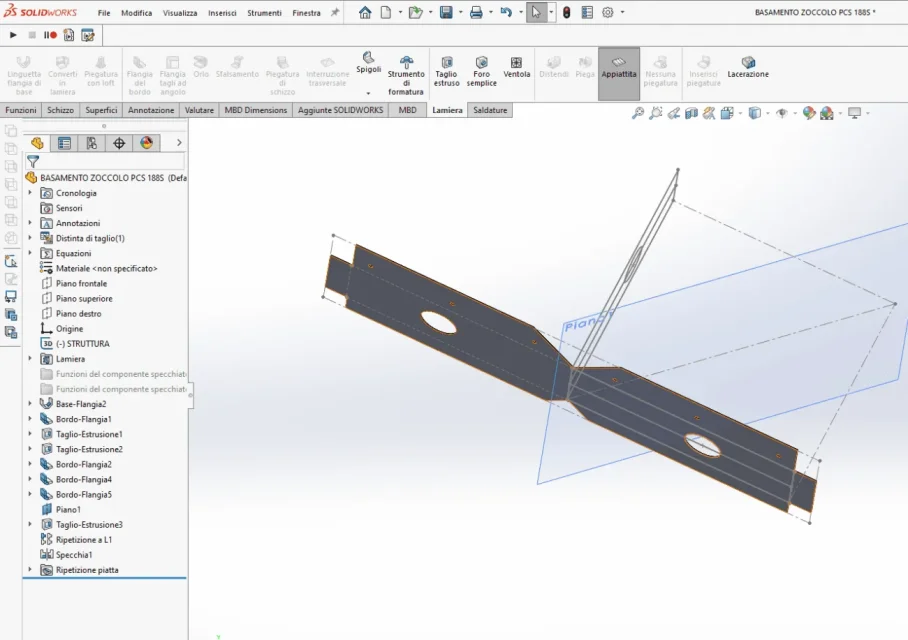Open the DisplayManager color sphere tab
908x640 pixels.
[146, 143]
